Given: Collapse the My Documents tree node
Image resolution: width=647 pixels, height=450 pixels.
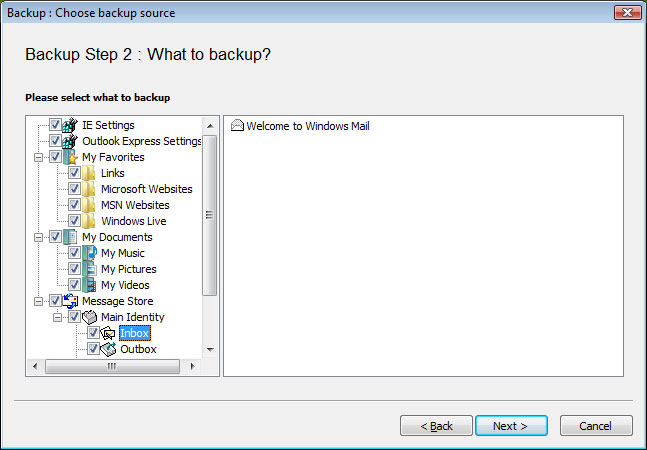Looking at the screenshot, I should pos(38,238).
